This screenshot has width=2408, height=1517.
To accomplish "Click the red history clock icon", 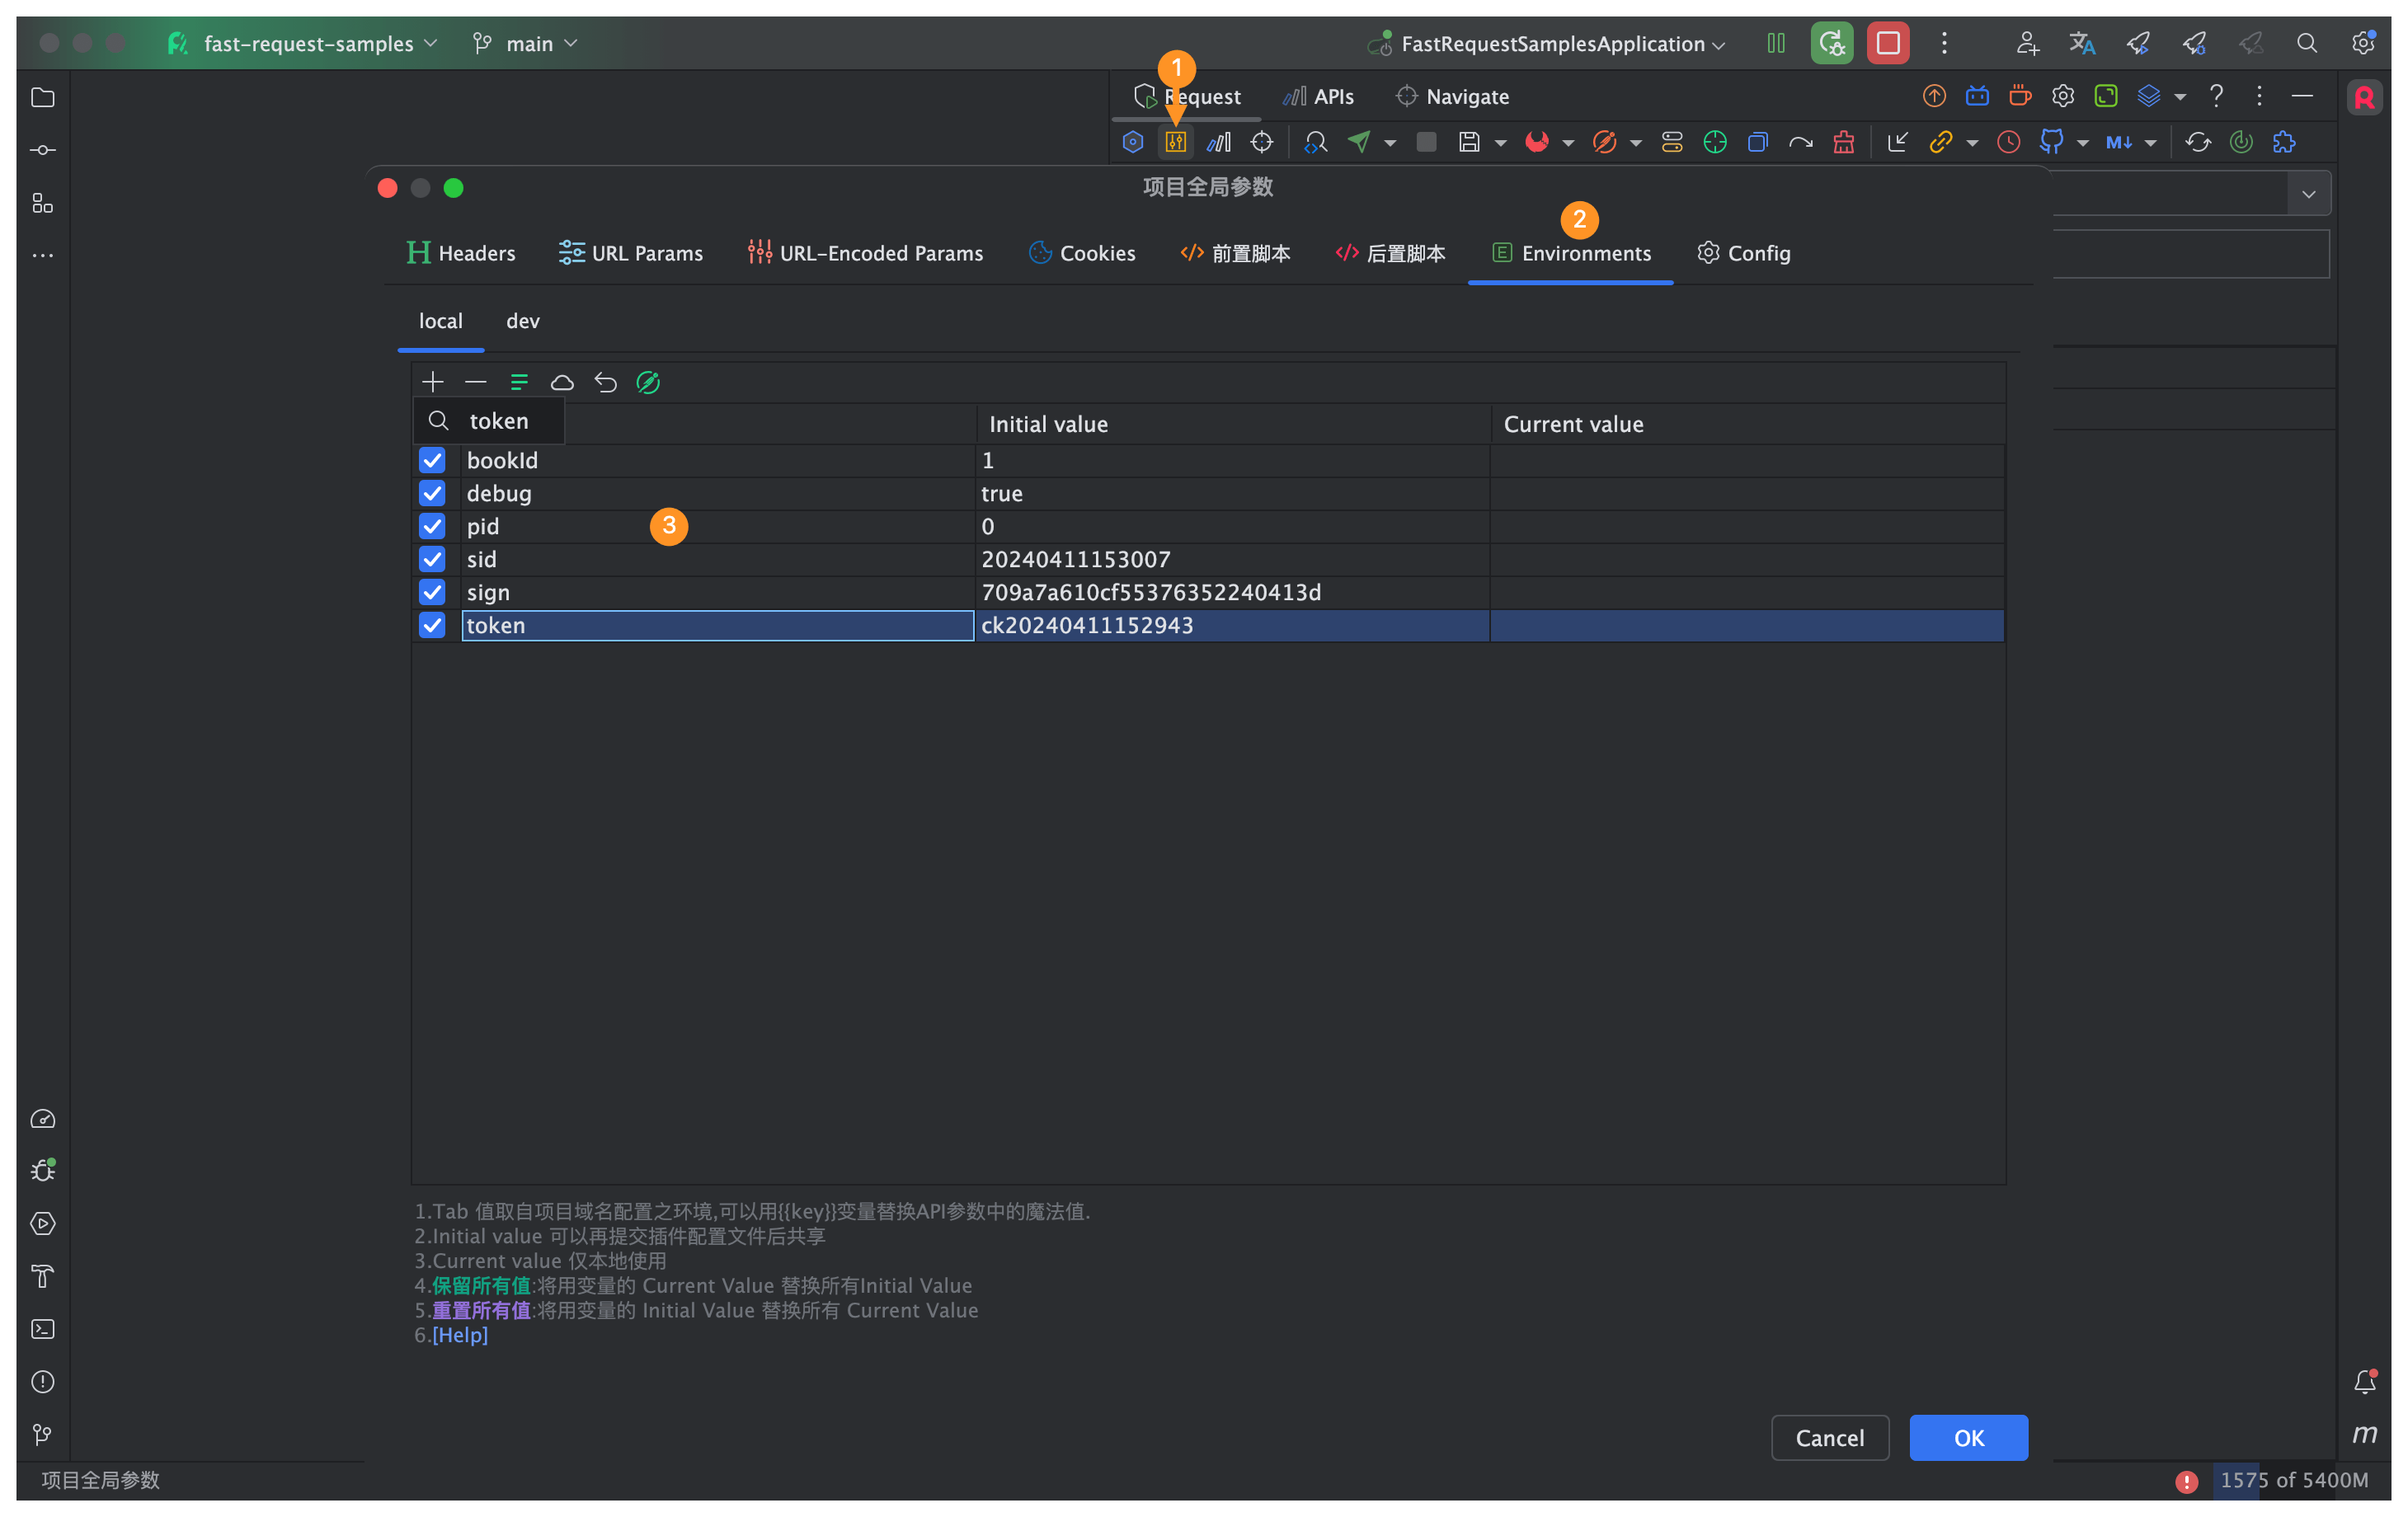I will coord(2008,142).
